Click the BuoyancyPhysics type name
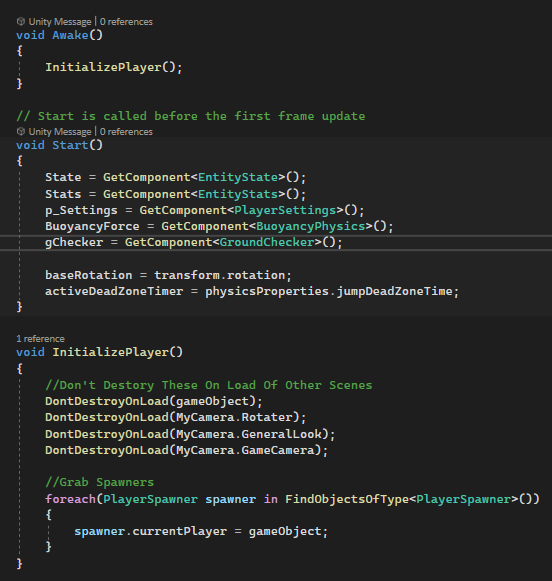Image resolution: width=552 pixels, height=581 pixels. point(311,226)
